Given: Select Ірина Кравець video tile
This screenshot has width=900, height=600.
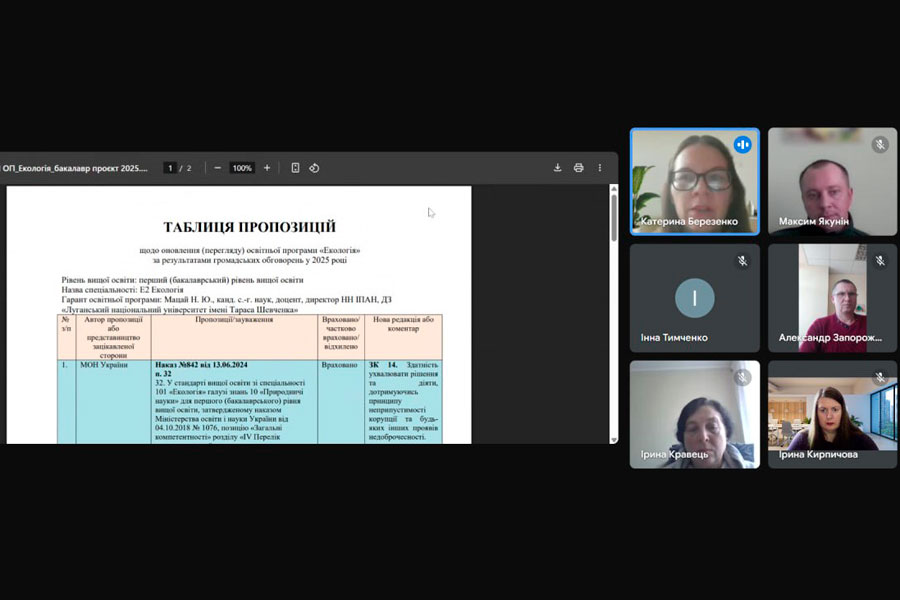Looking at the screenshot, I should [x=695, y=415].
